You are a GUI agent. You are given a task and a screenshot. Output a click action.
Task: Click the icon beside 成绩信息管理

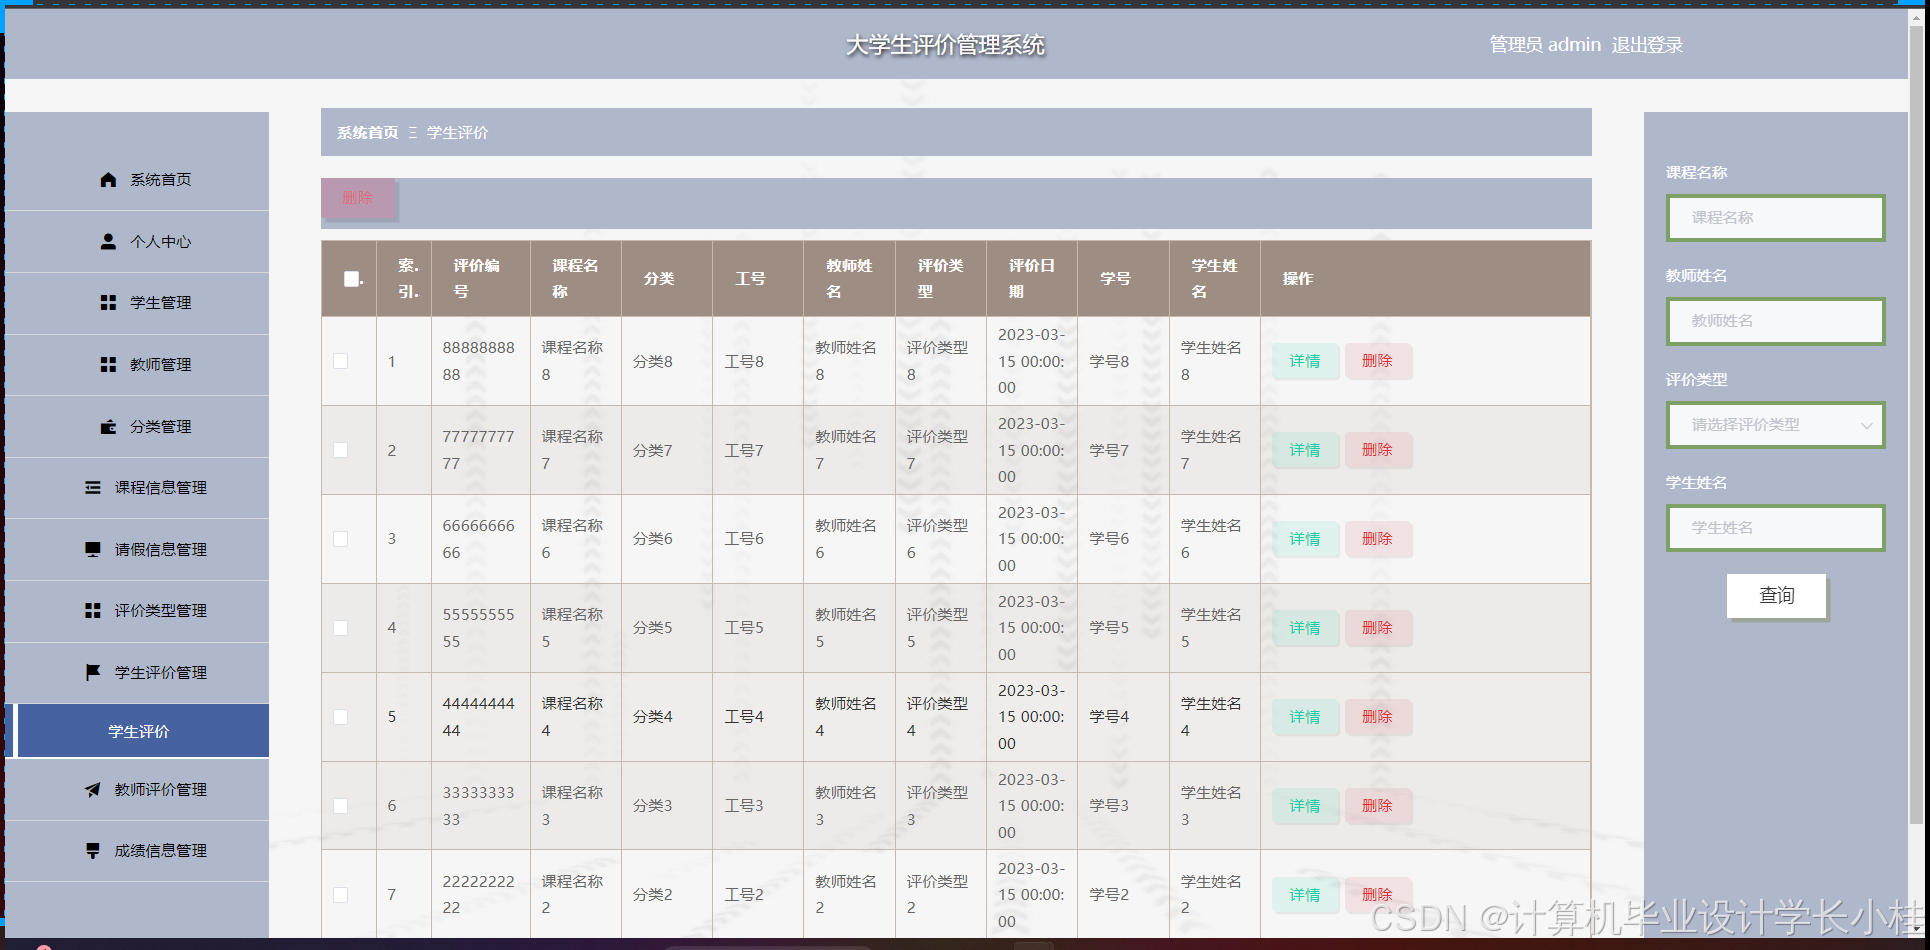coord(93,851)
